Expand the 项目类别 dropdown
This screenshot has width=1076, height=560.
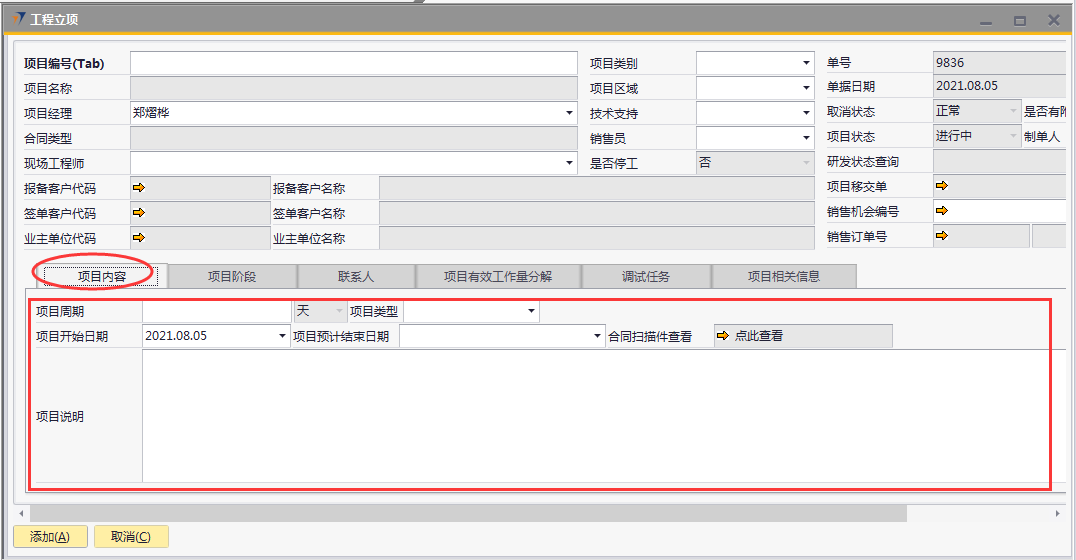click(x=806, y=63)
